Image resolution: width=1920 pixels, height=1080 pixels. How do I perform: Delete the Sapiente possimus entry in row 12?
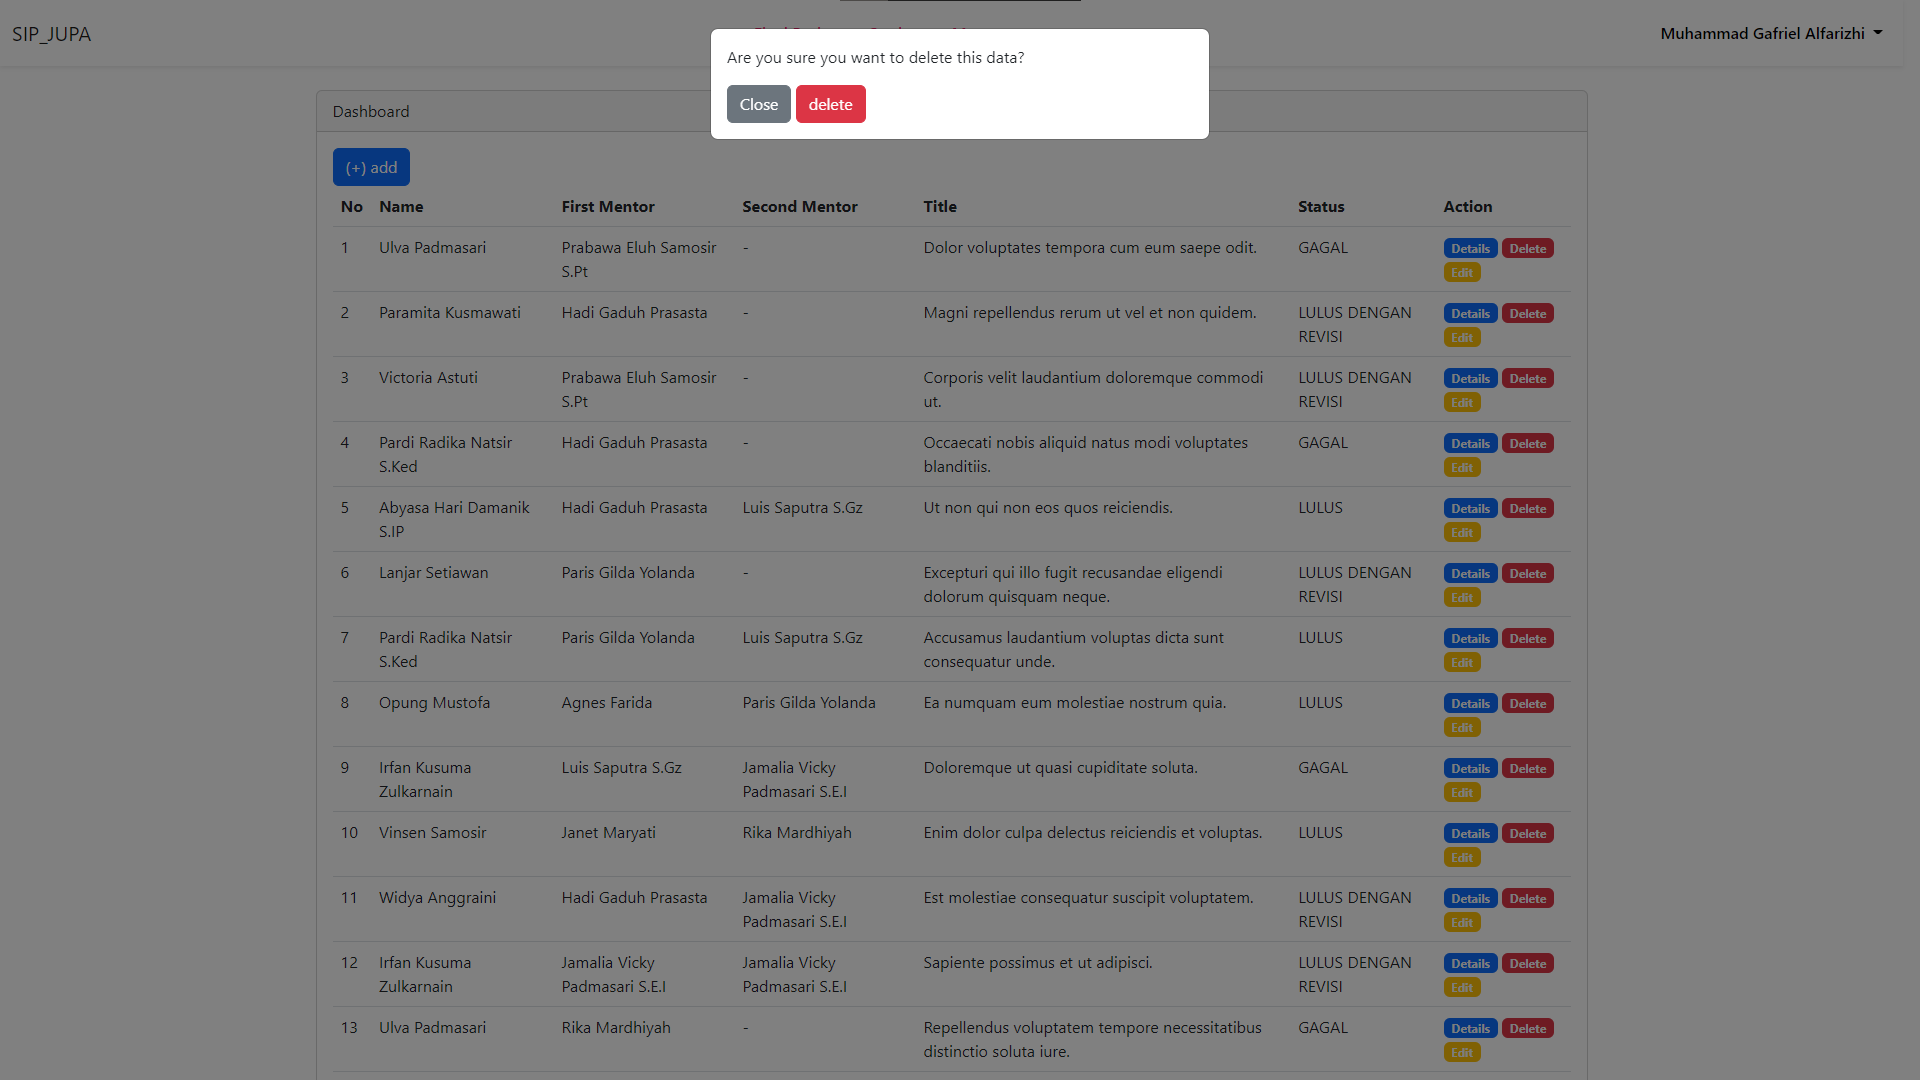tap(1527, 962)
